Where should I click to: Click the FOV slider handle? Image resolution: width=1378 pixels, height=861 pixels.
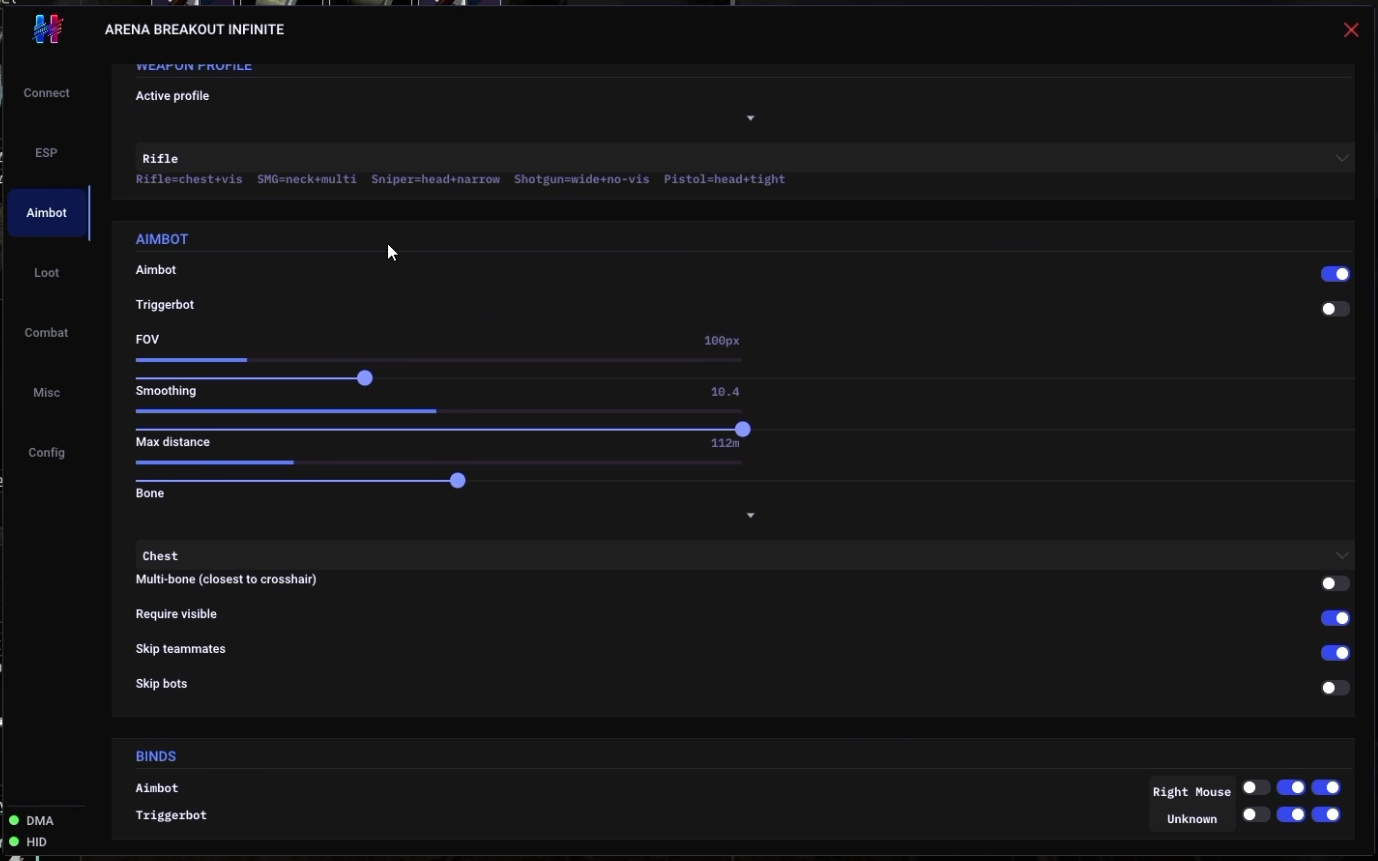pyautogui.click(x=365, y=378)
